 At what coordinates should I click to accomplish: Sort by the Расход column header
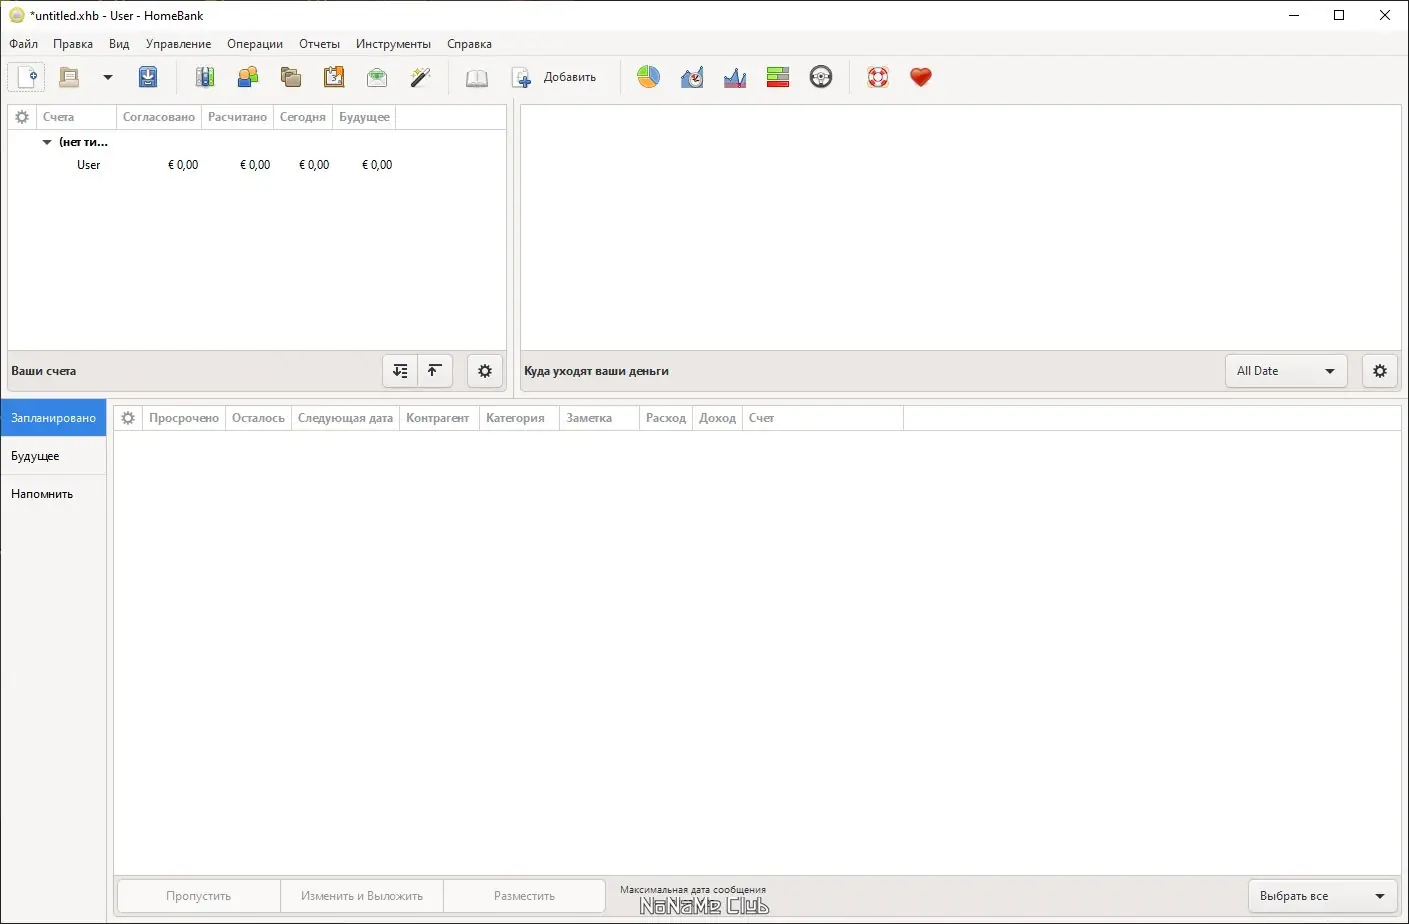tap(666, 418)
